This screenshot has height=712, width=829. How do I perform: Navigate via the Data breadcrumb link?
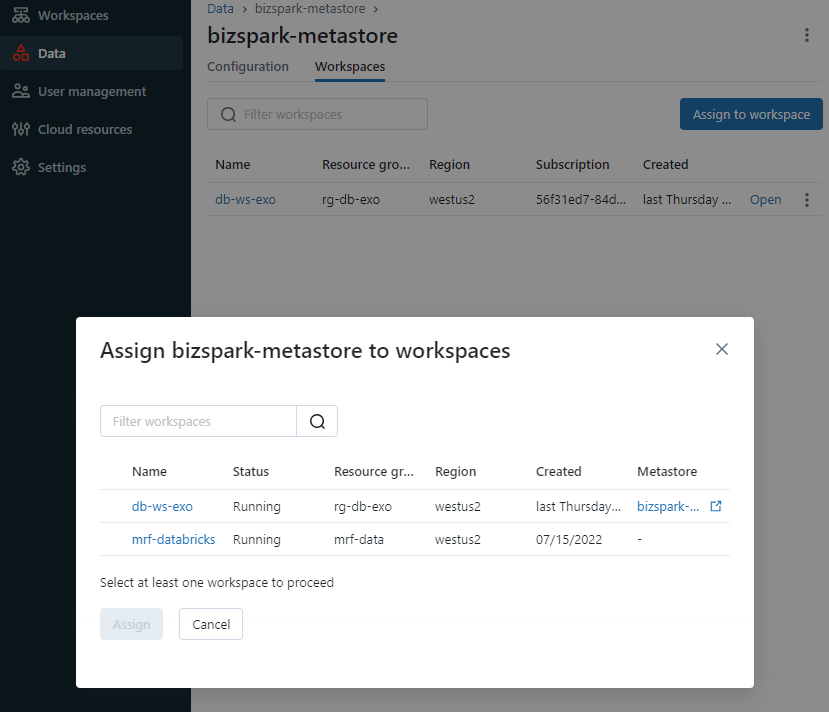click(220, 8)
